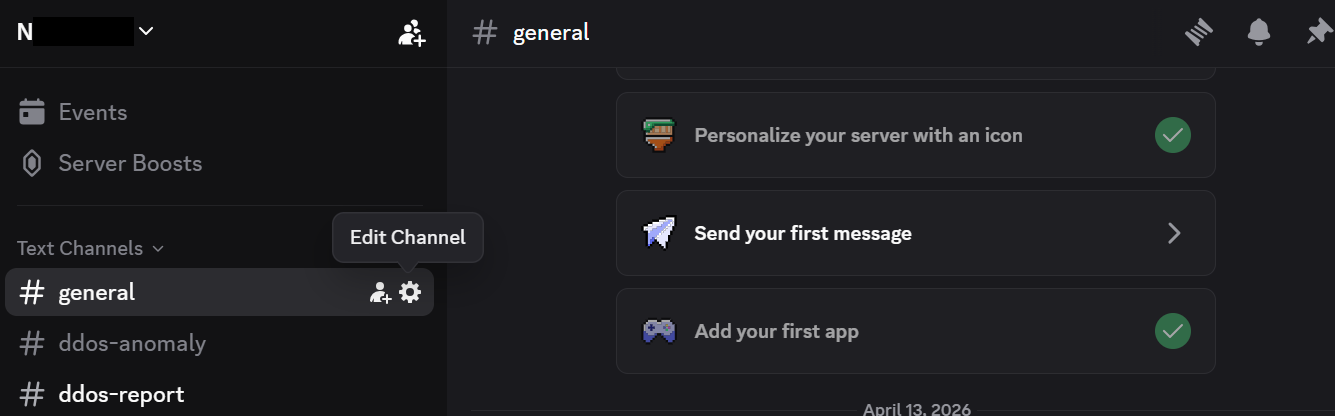Open the ddos-report channel
This screenshot has width=1335, height=416.
click(121, 394)
